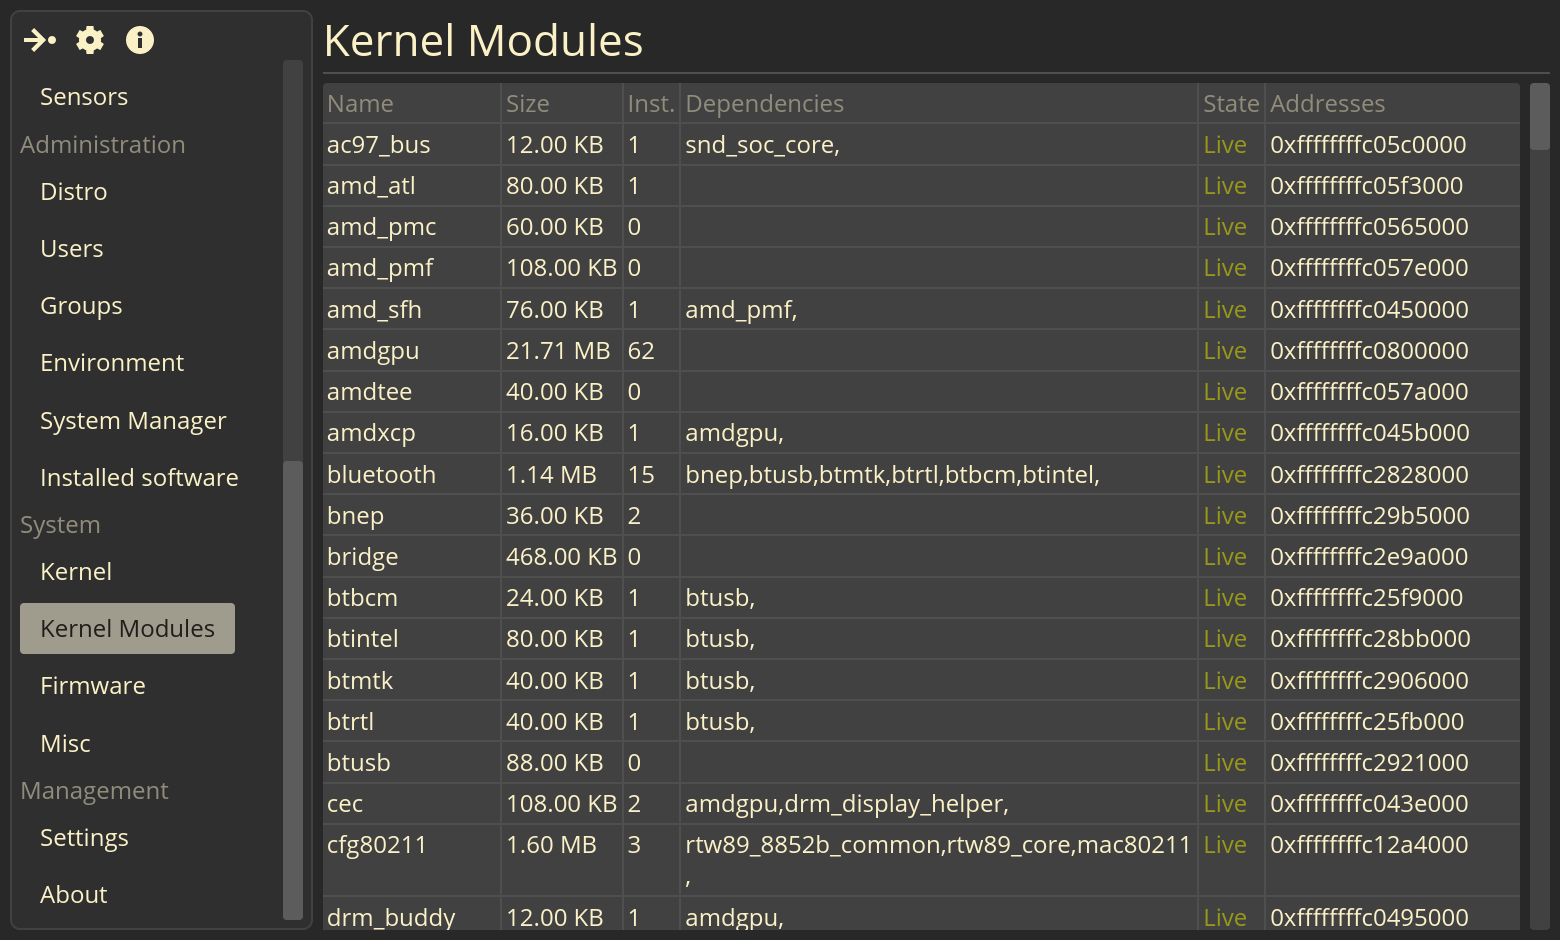Screen dimensions: 1560x940
Task: Select the Kernel Modules sidebar item
Action: (127, 629)
